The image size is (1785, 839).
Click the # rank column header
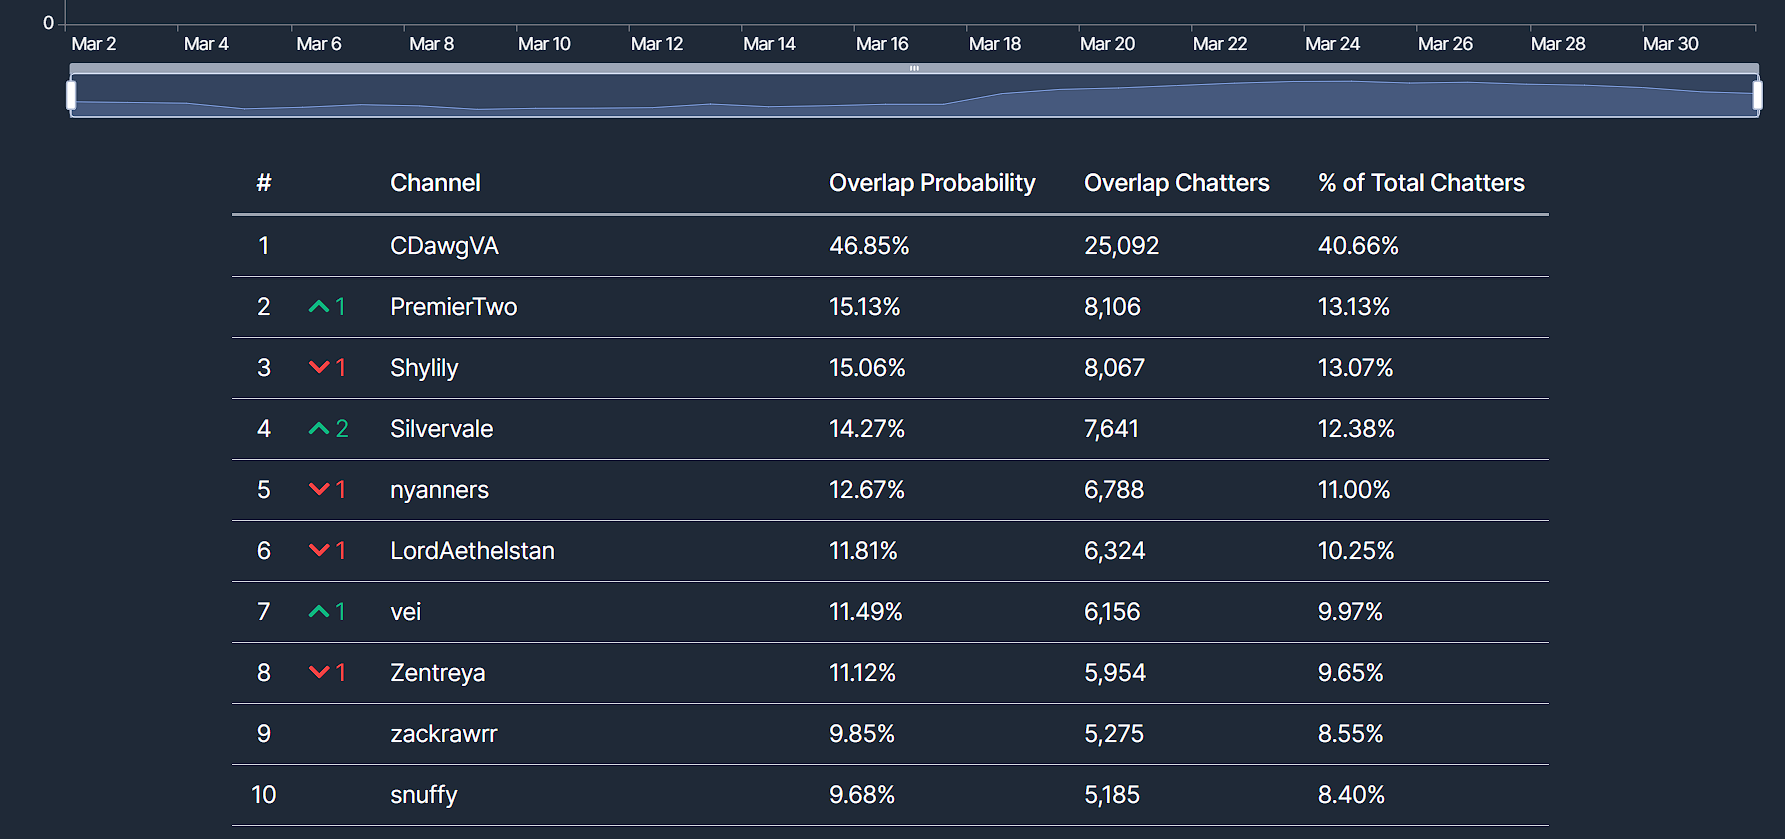[264, 183]
